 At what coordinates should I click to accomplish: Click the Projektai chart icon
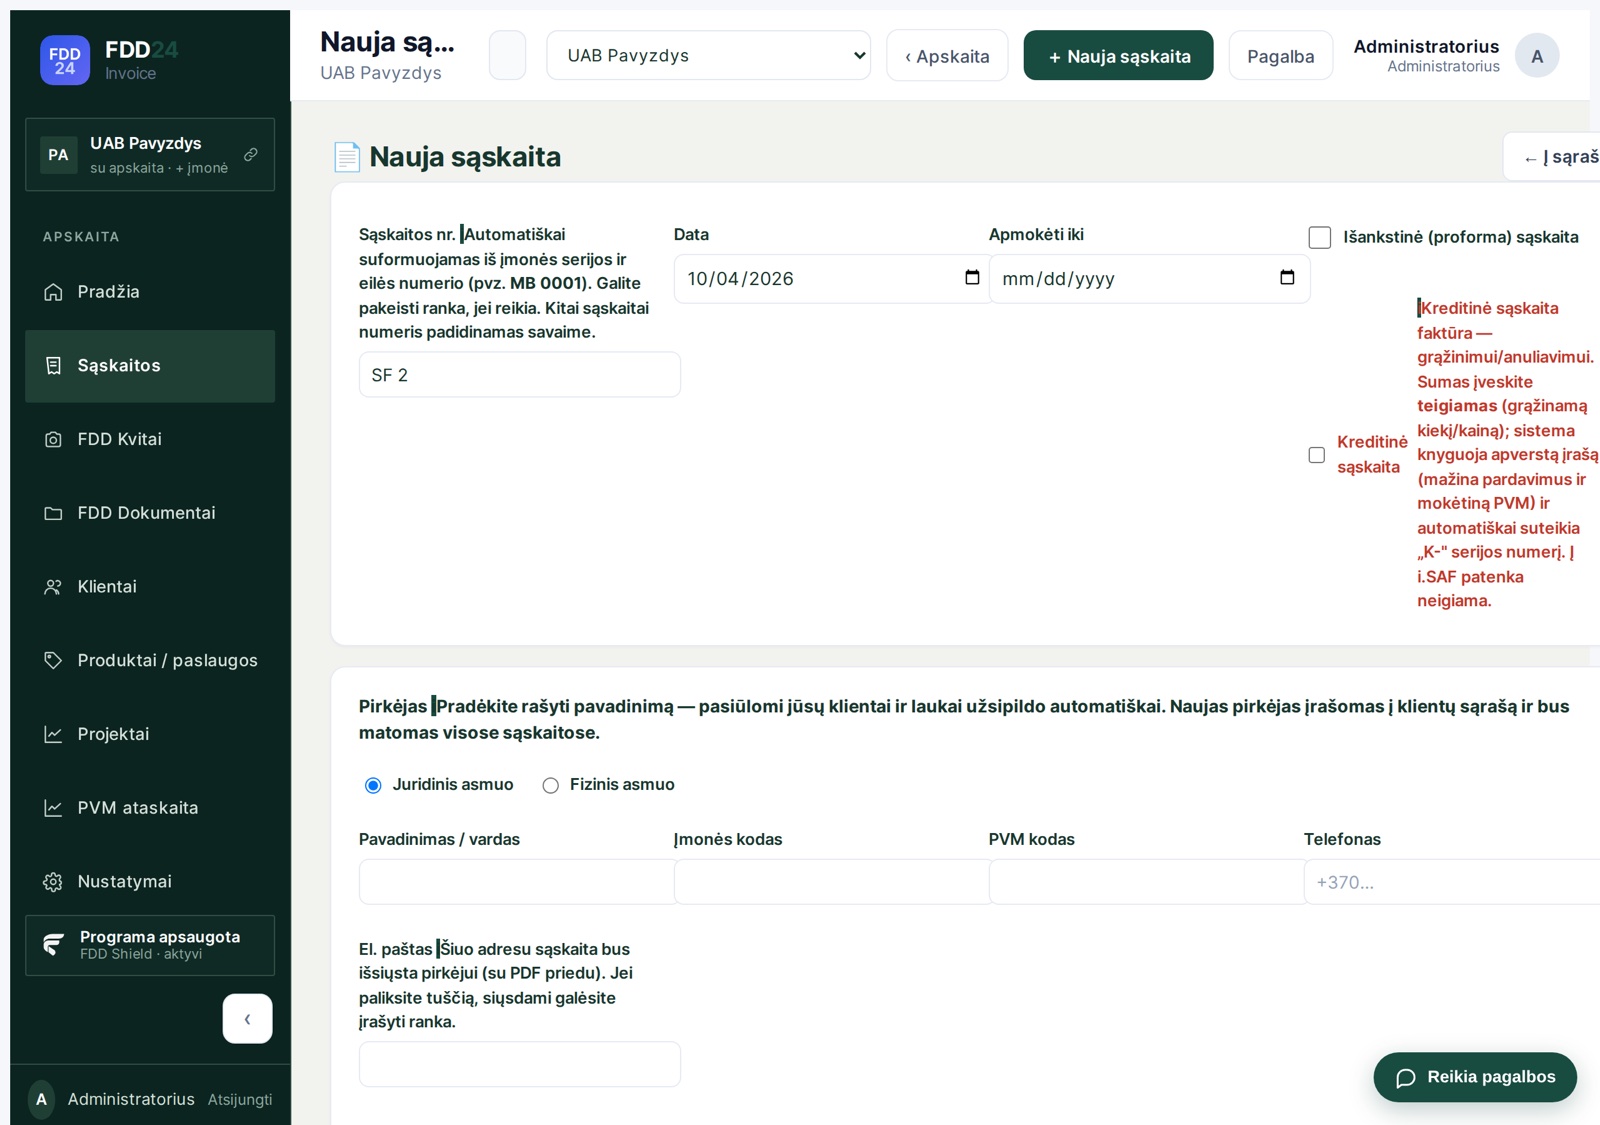[53, 734]
